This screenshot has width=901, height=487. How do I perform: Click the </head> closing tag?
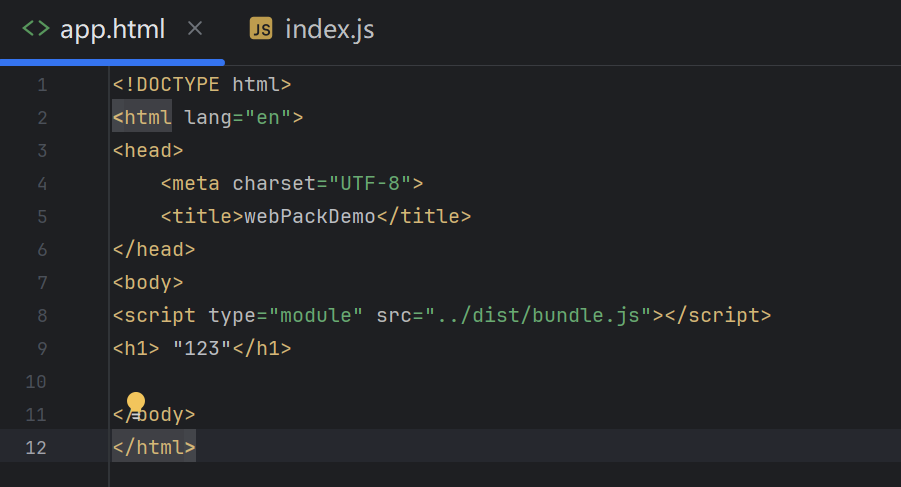coord(154,249)
